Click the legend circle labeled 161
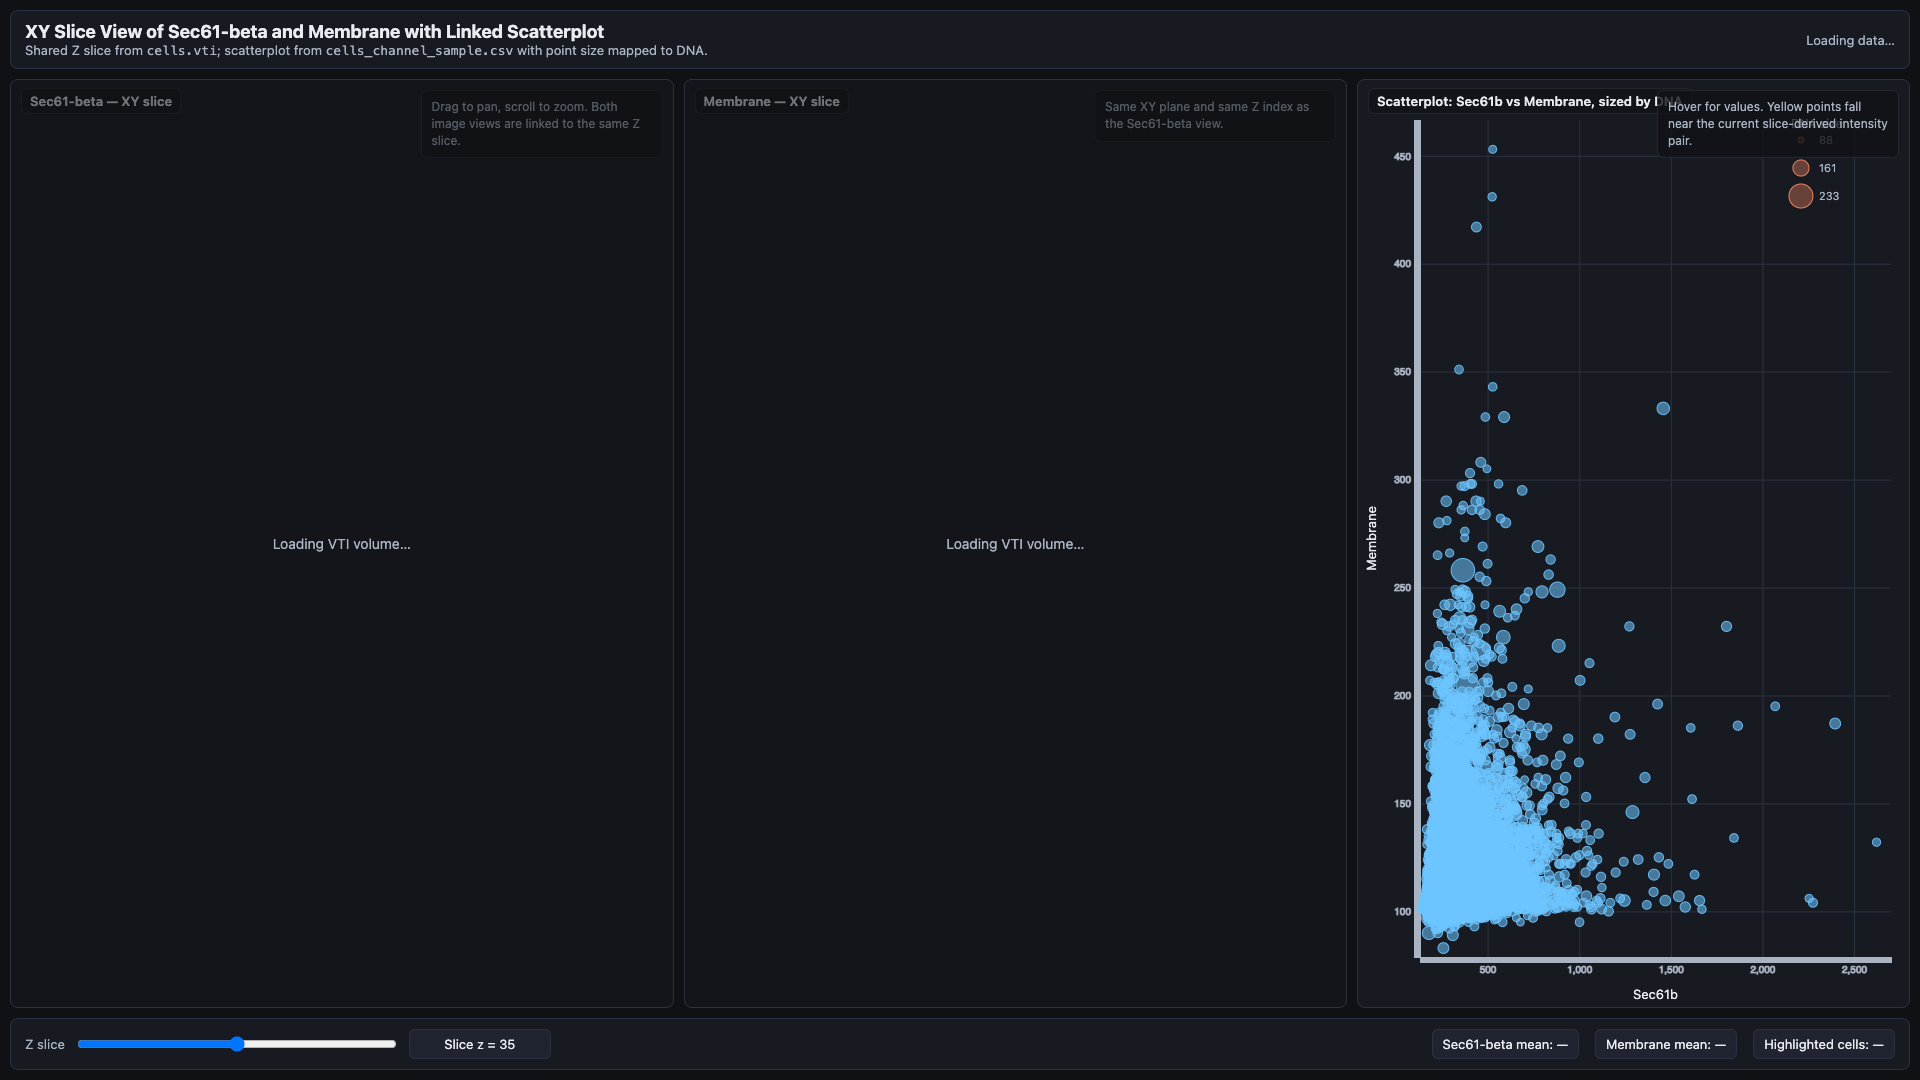 tap(1800, 168)
